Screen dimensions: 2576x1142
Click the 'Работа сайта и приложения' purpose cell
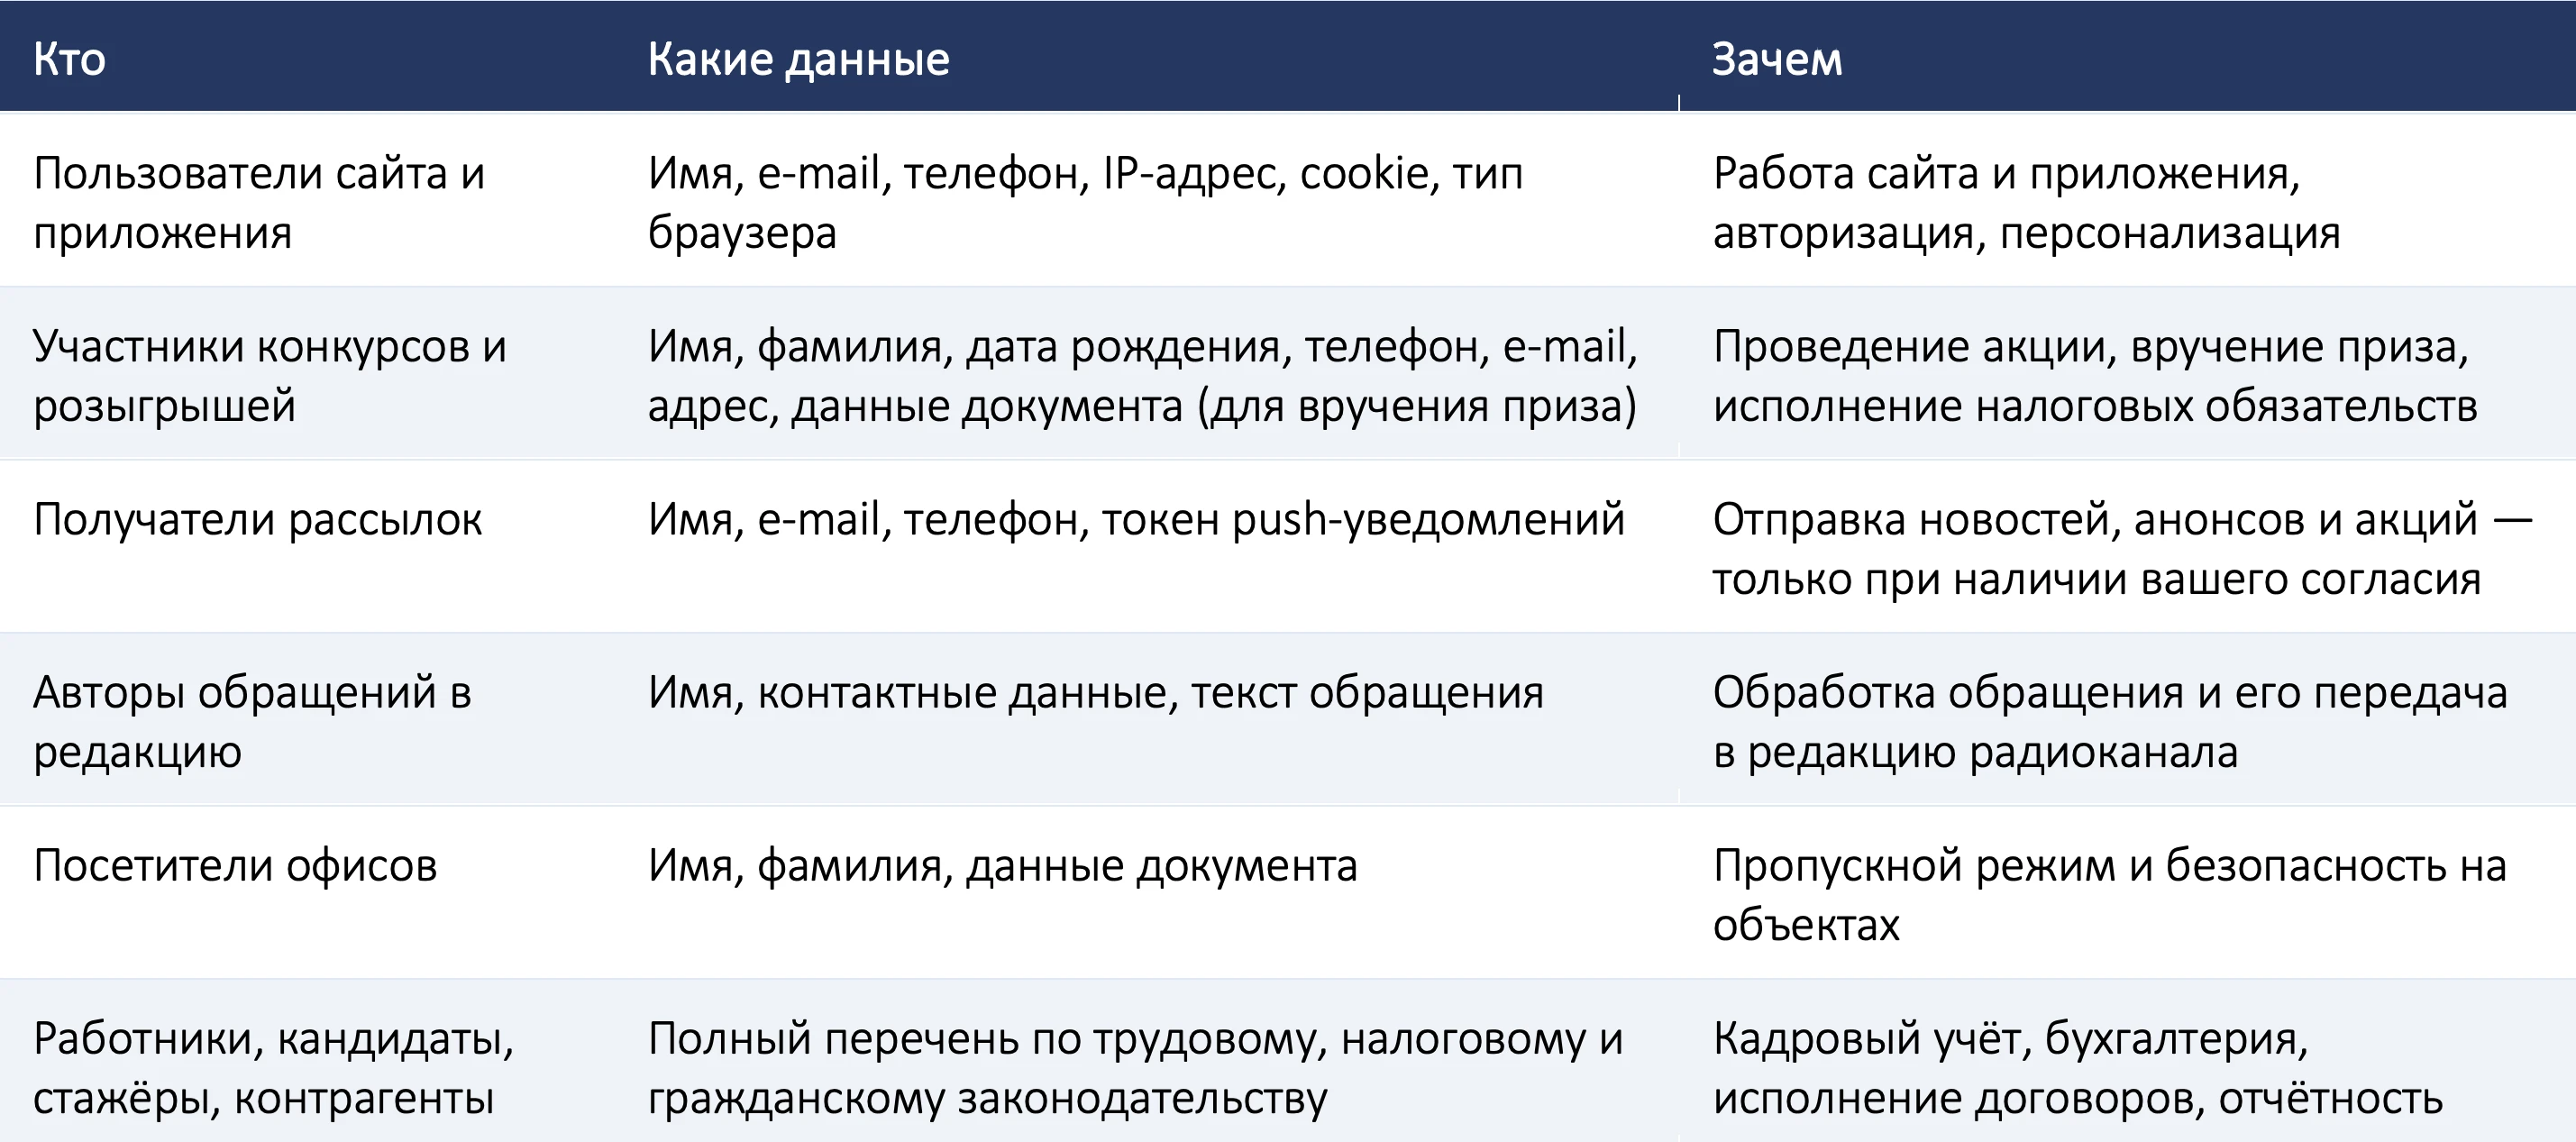tap(2127, 201)
